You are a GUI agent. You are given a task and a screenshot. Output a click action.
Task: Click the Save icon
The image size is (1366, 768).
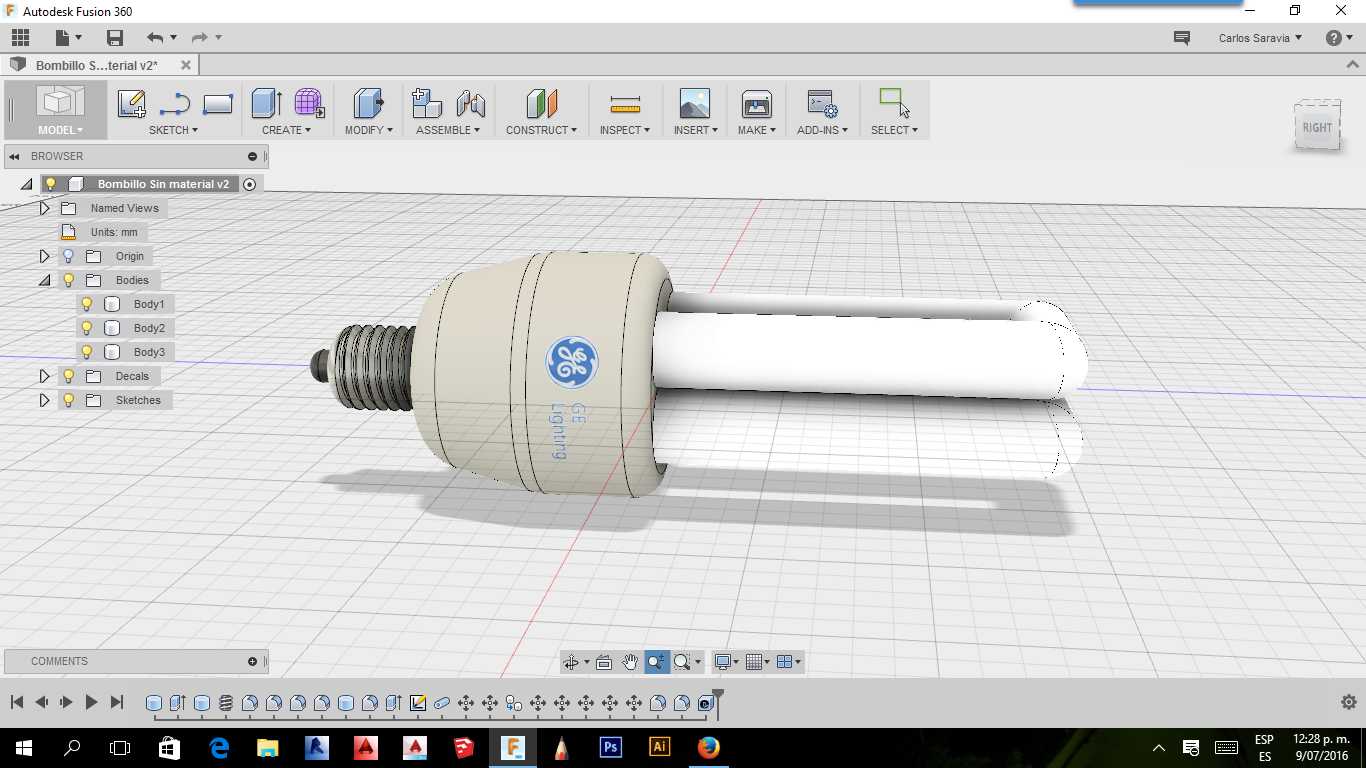coord(115,38)
